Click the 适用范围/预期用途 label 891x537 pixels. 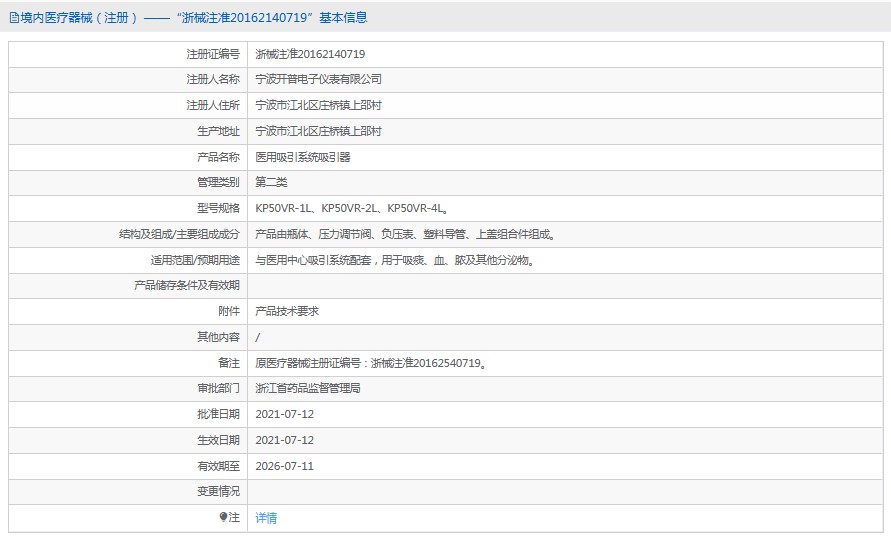click(x=195, y=260)
